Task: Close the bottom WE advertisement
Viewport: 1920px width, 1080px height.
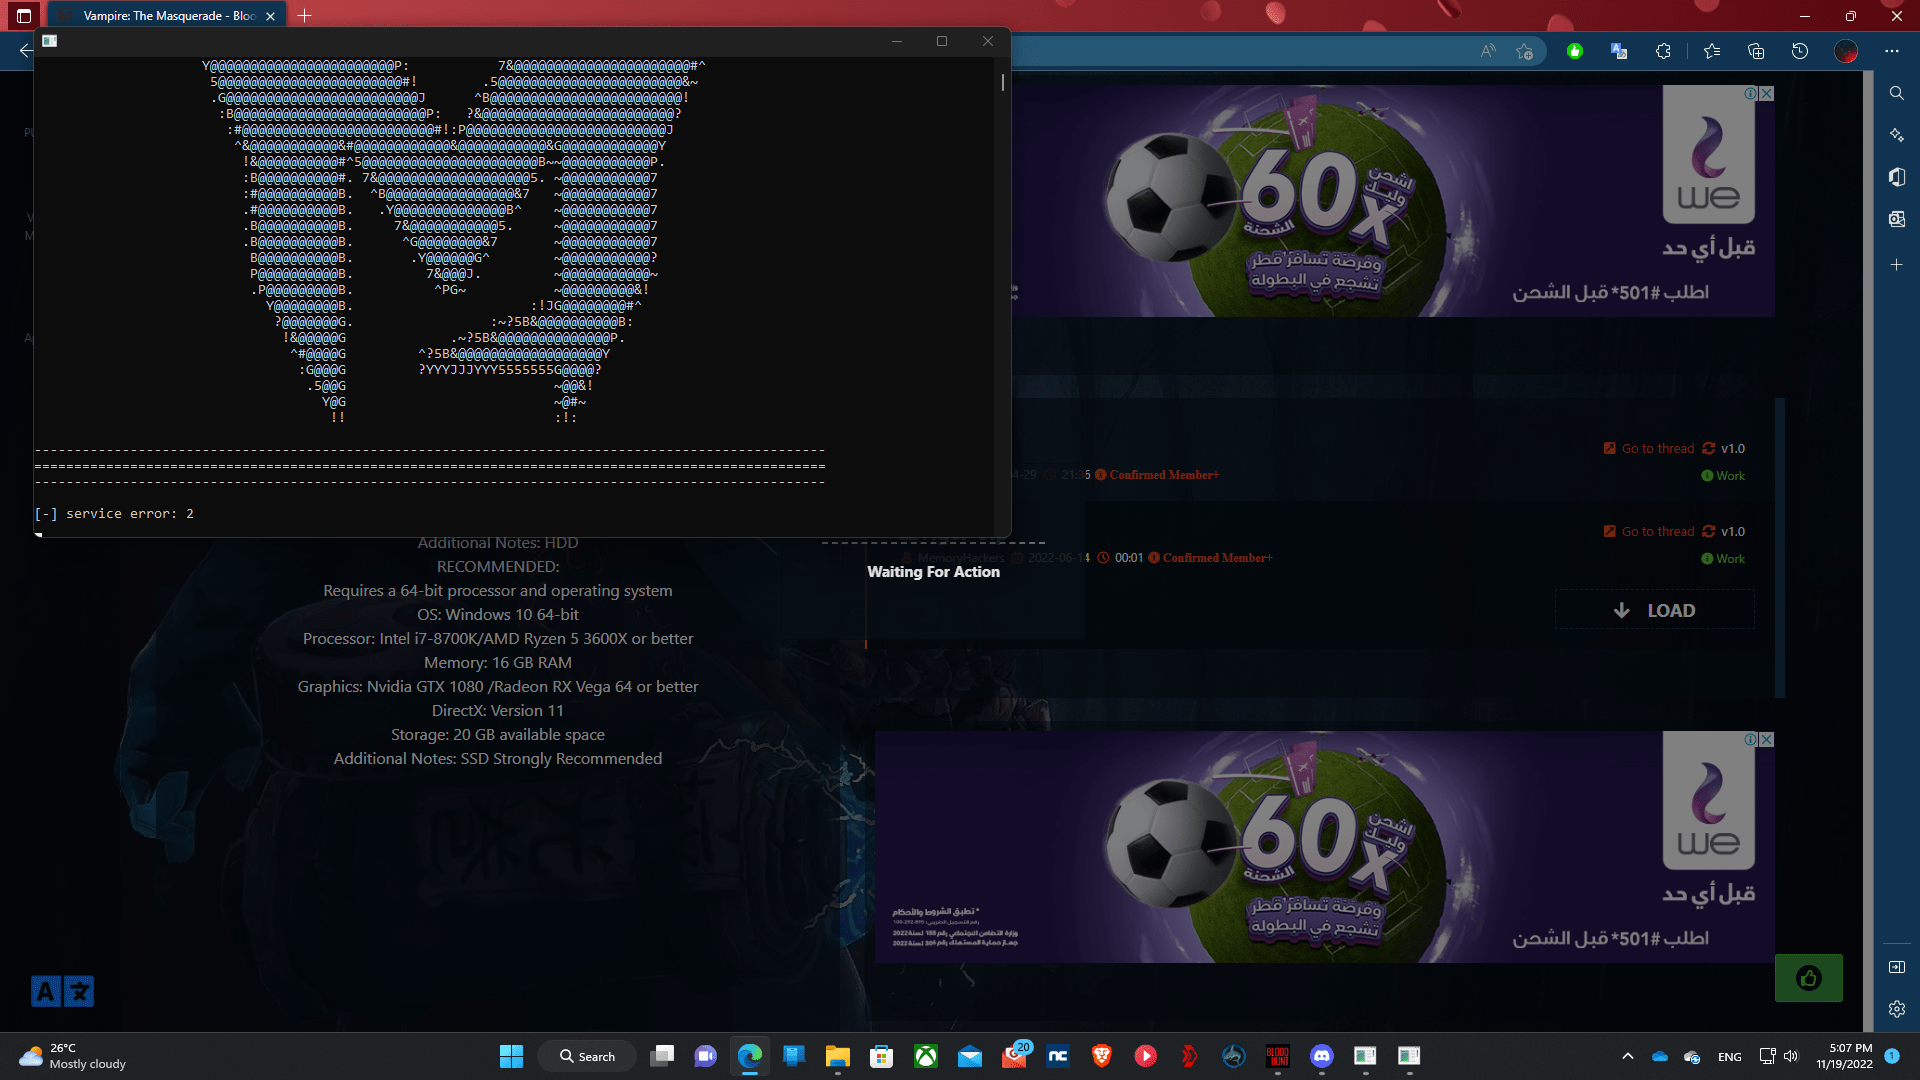Action: coord(1767,739)
